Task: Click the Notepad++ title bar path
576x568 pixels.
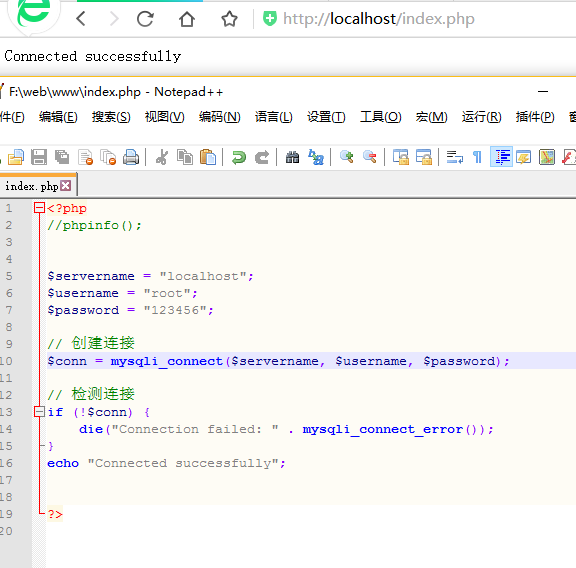Action: 75,91
